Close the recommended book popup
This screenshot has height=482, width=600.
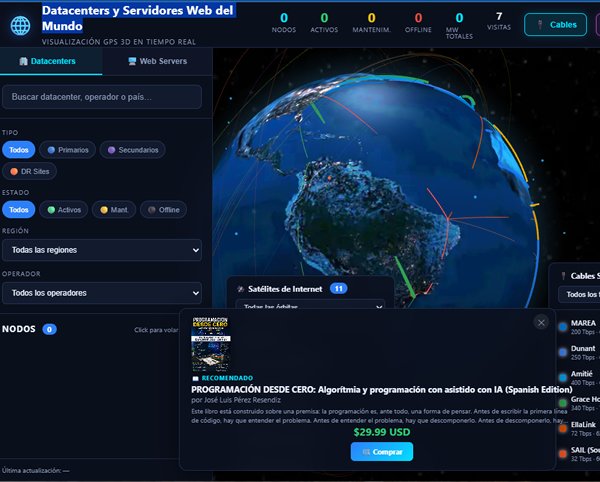(541, 322)
